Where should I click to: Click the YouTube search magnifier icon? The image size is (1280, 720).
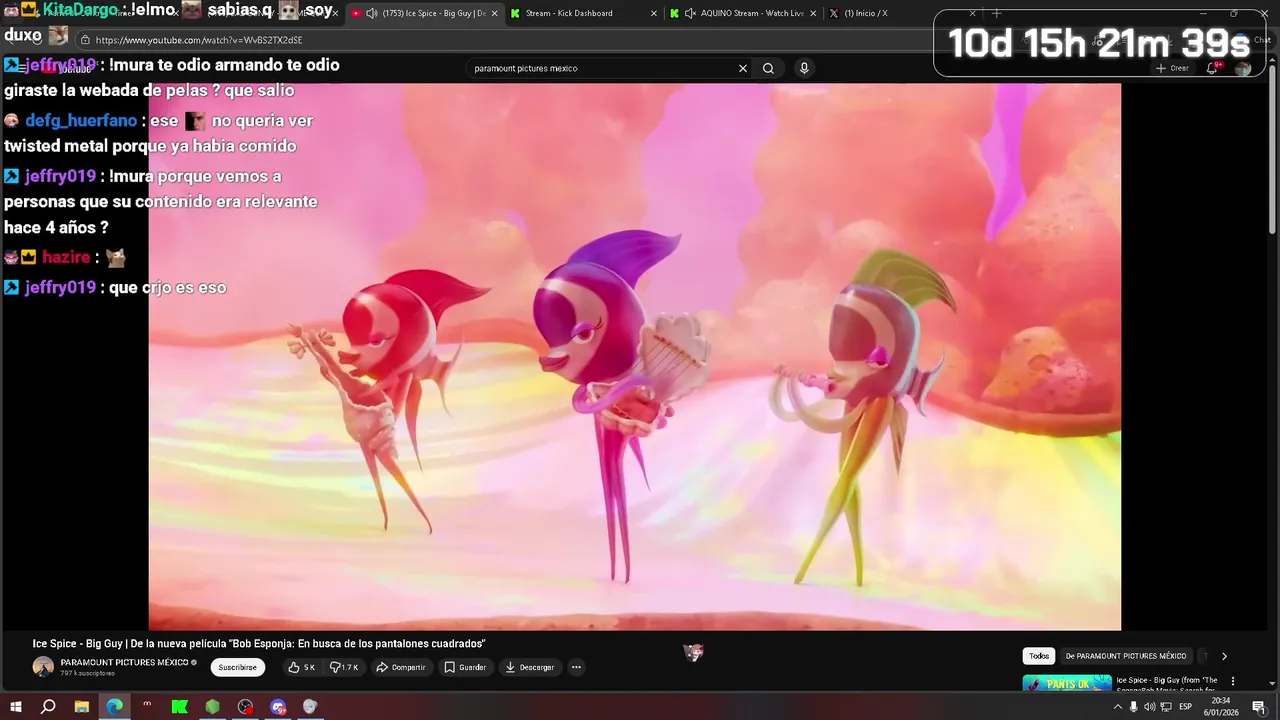pyautogui.click(x=768, y=68)
